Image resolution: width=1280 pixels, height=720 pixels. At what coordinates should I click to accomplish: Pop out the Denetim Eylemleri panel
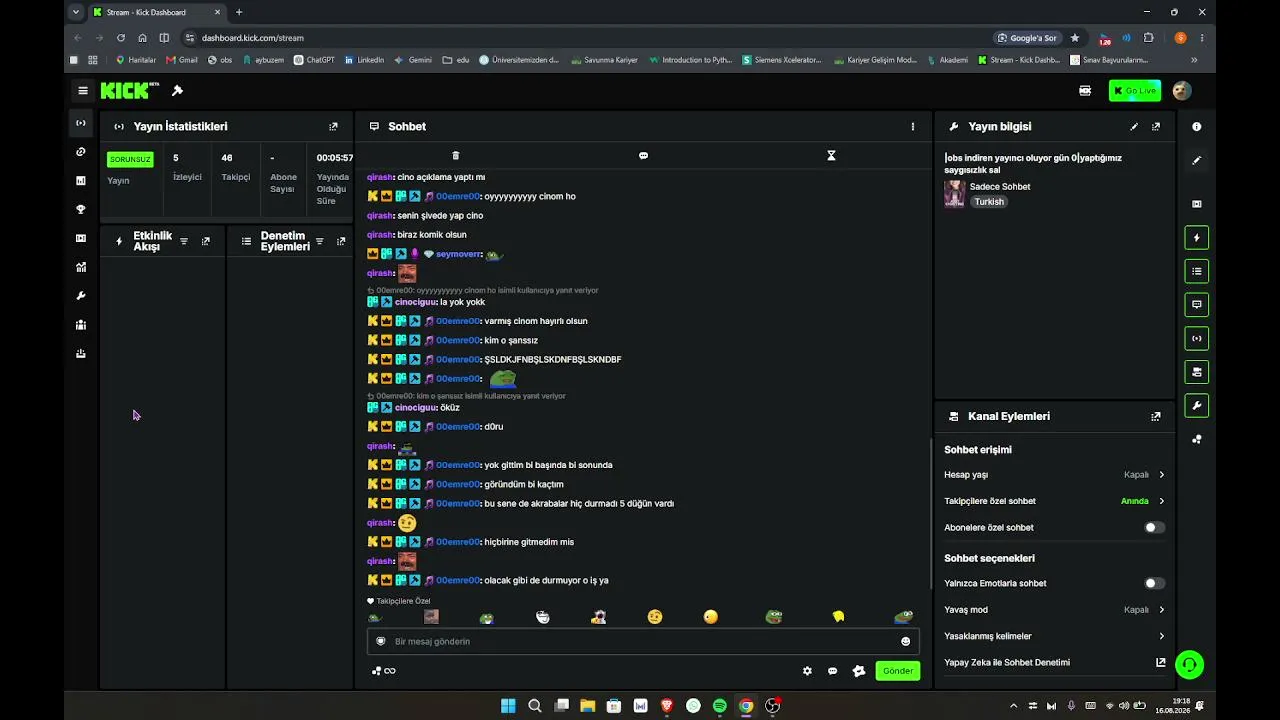[341, 241]
